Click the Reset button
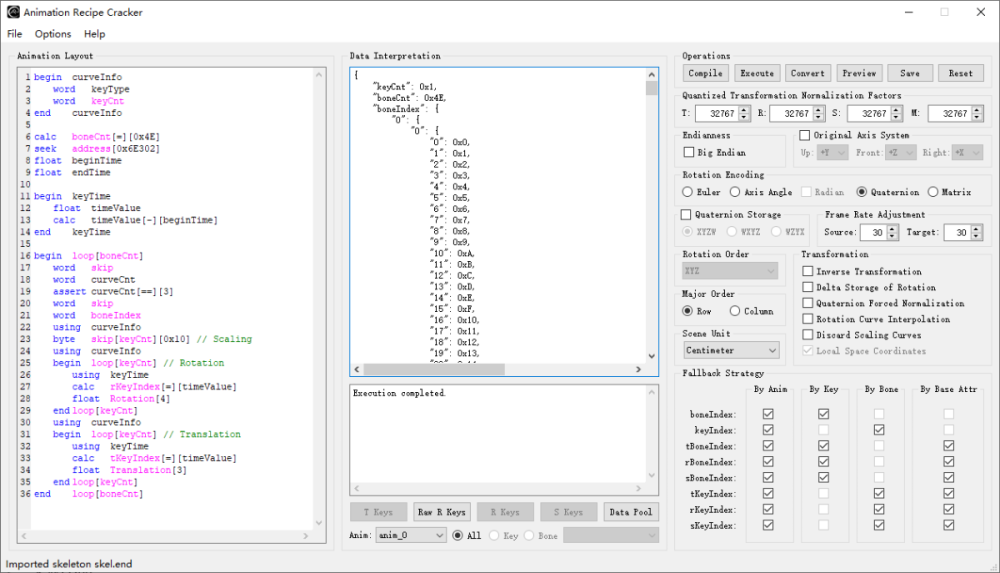The height and width of the screenshot is (573, 1000). click(x=960, y=73)
